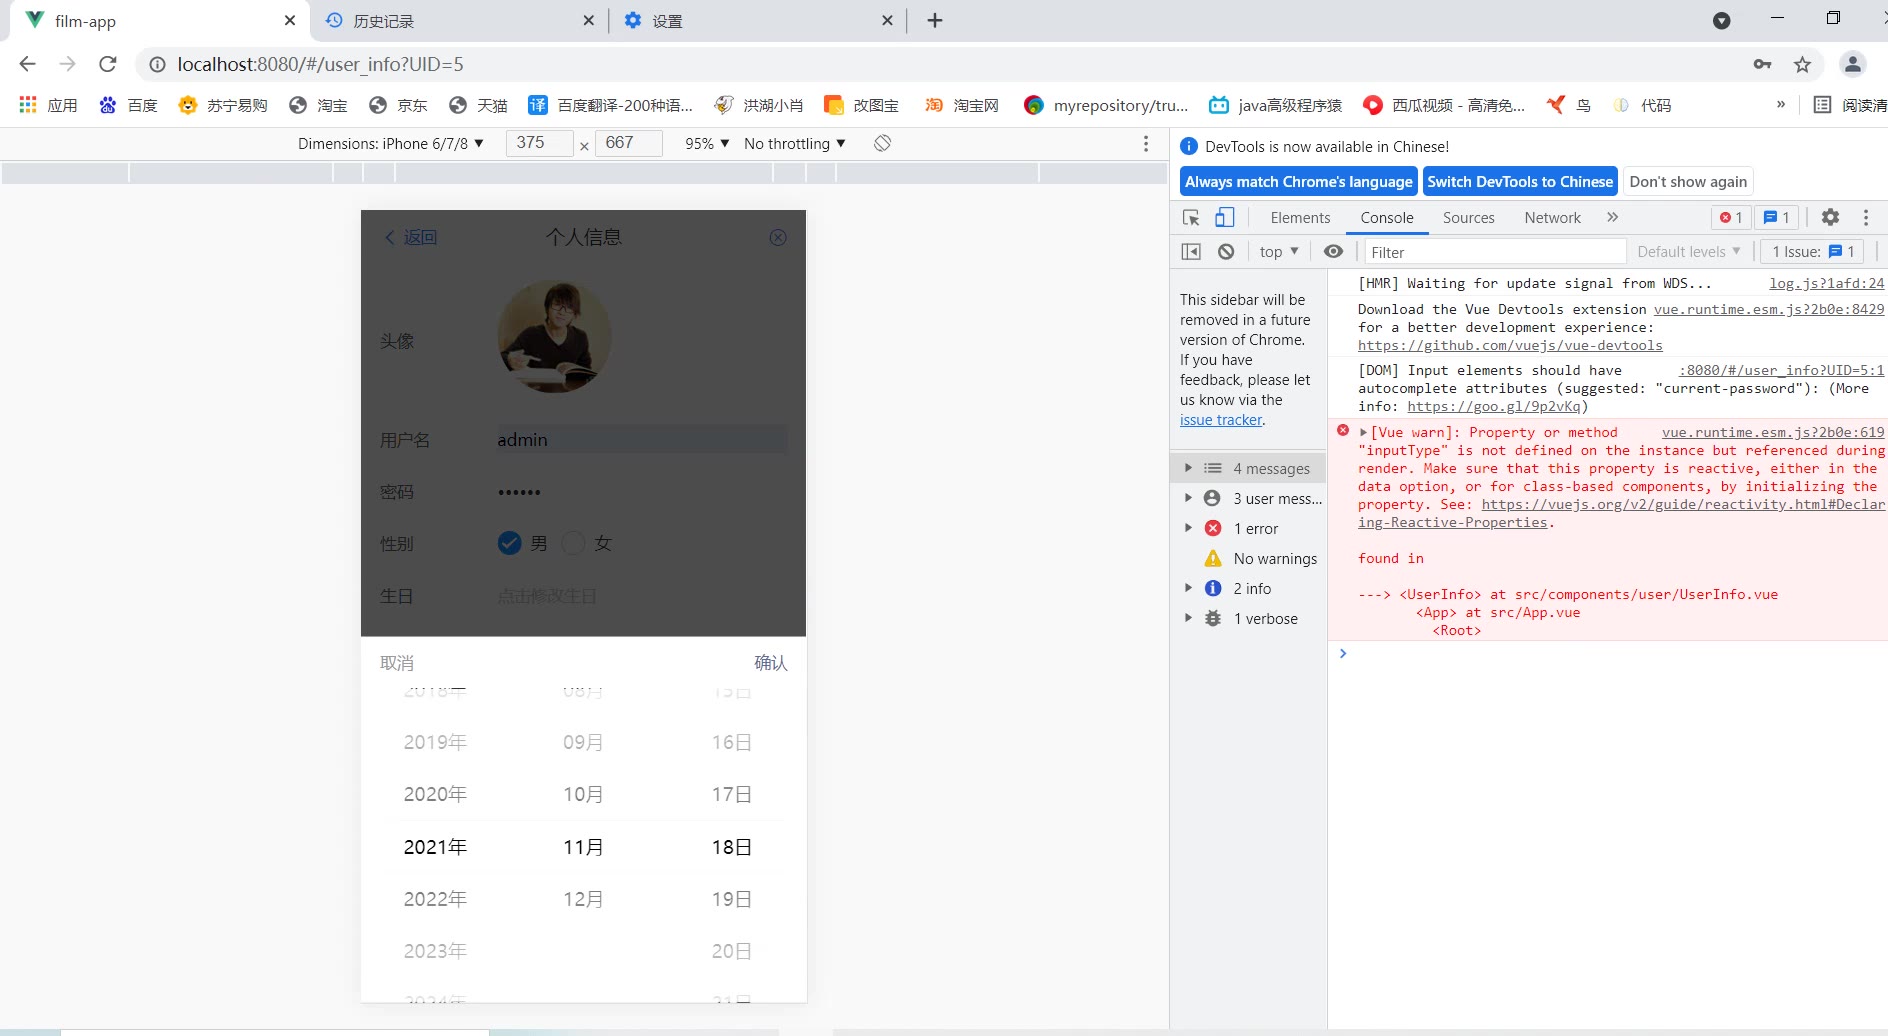
Task: Click the 用户名 field showing admin
Action: [x=642, y=439]
